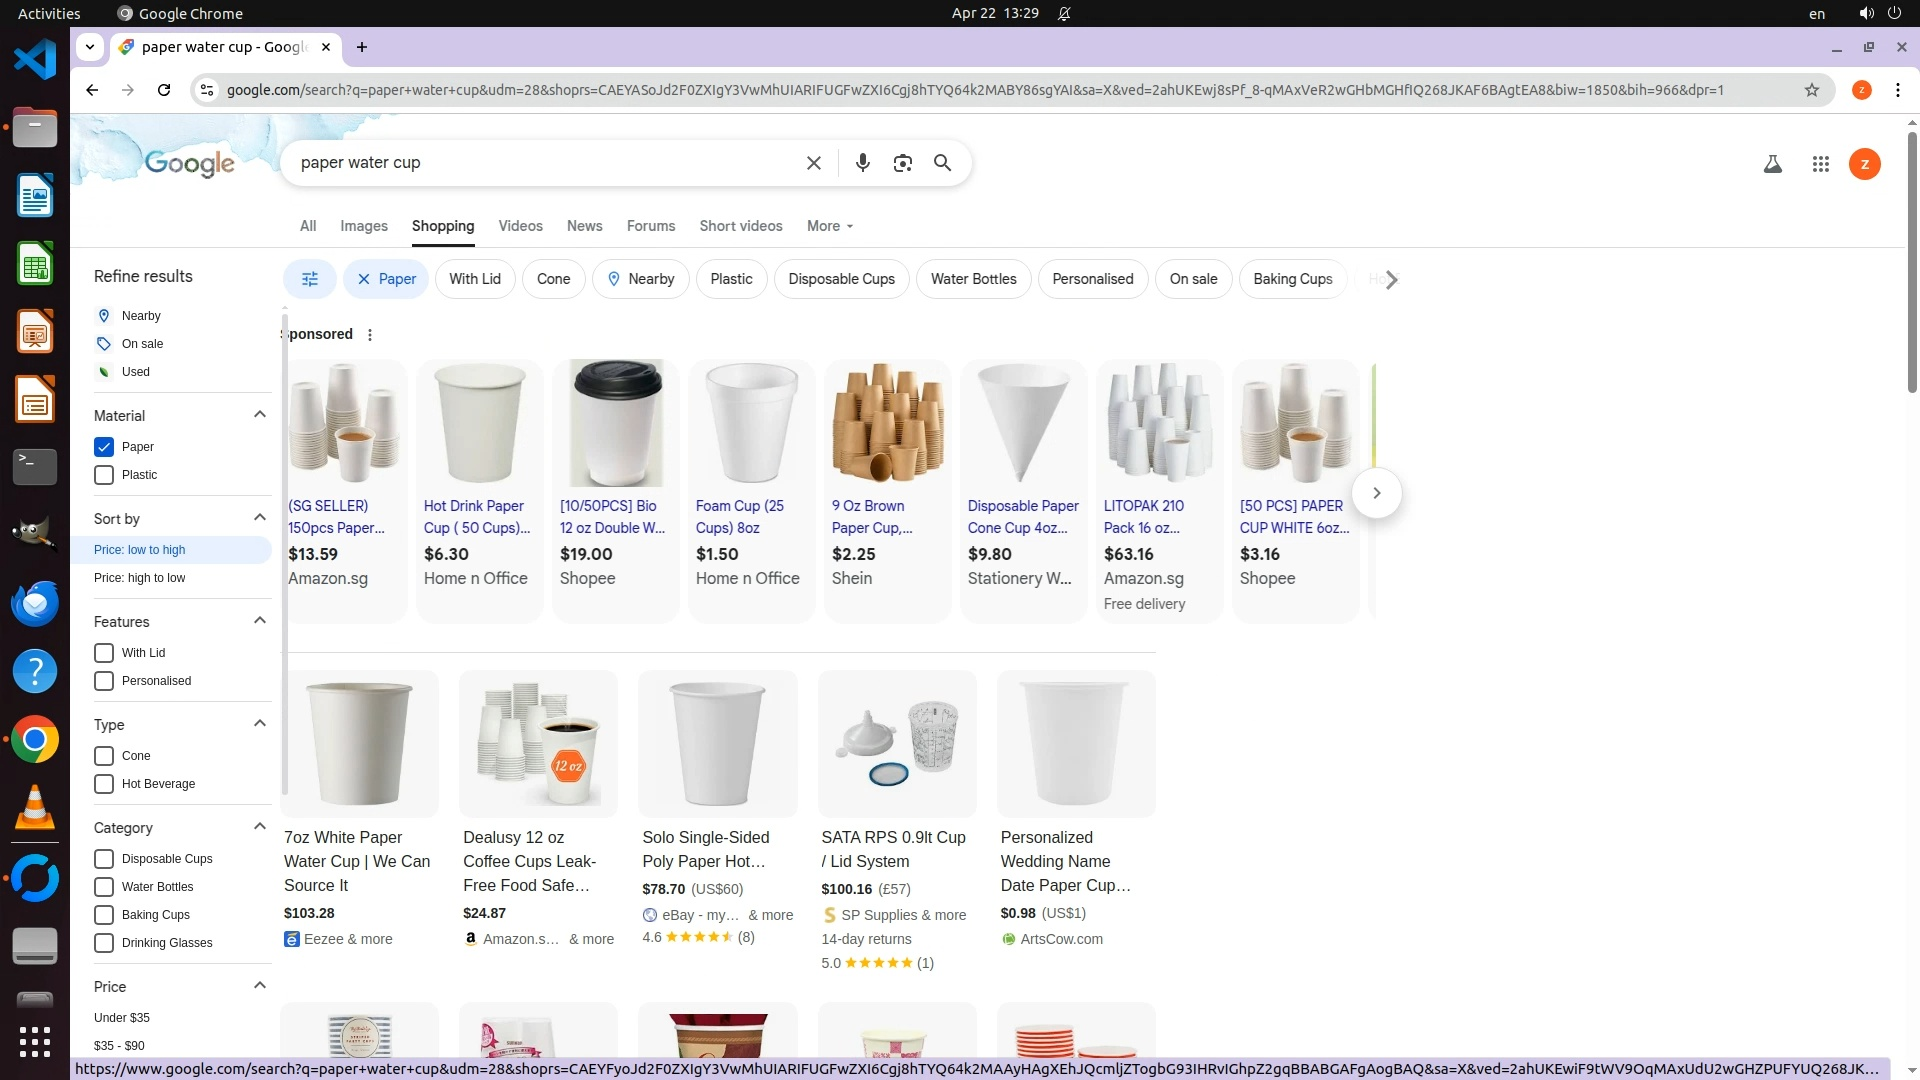The height and width of the screenshot is (1080, 1920).
Task: Switch to the Videos tab
Action: click(x=520, y=226)
